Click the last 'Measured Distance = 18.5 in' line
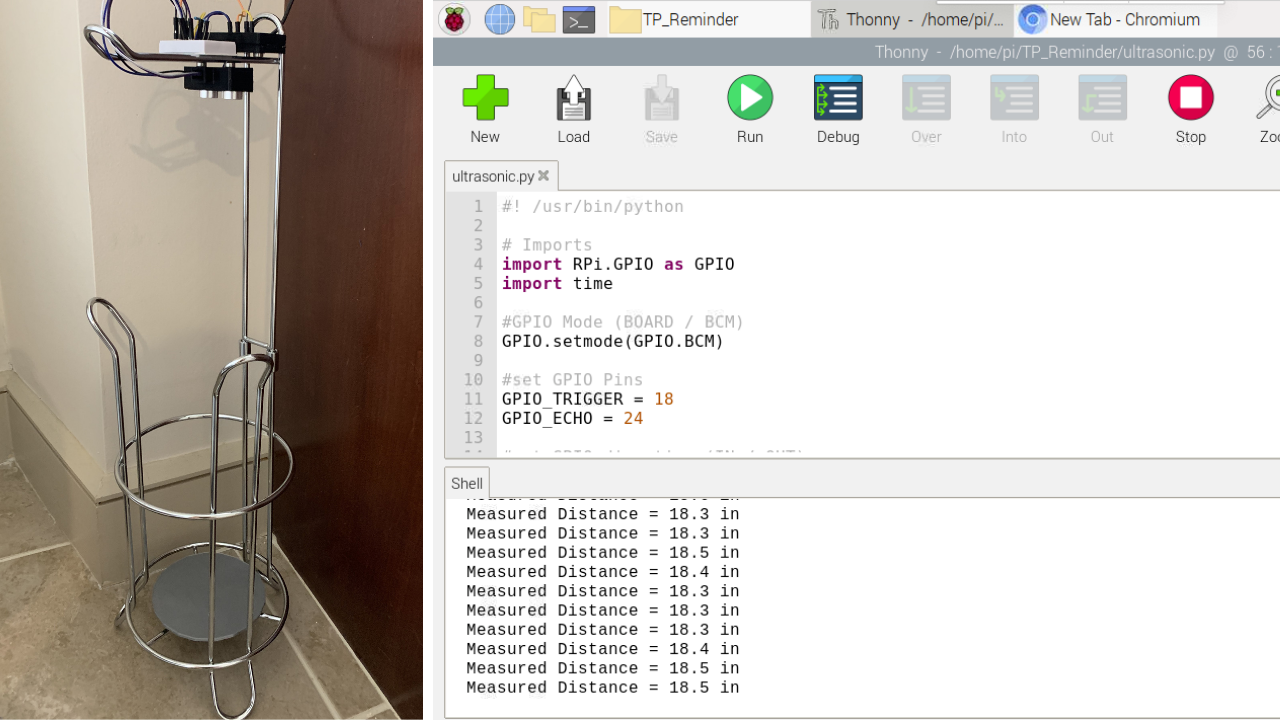This screenshot has height=720, width=1280. point(603,688)
